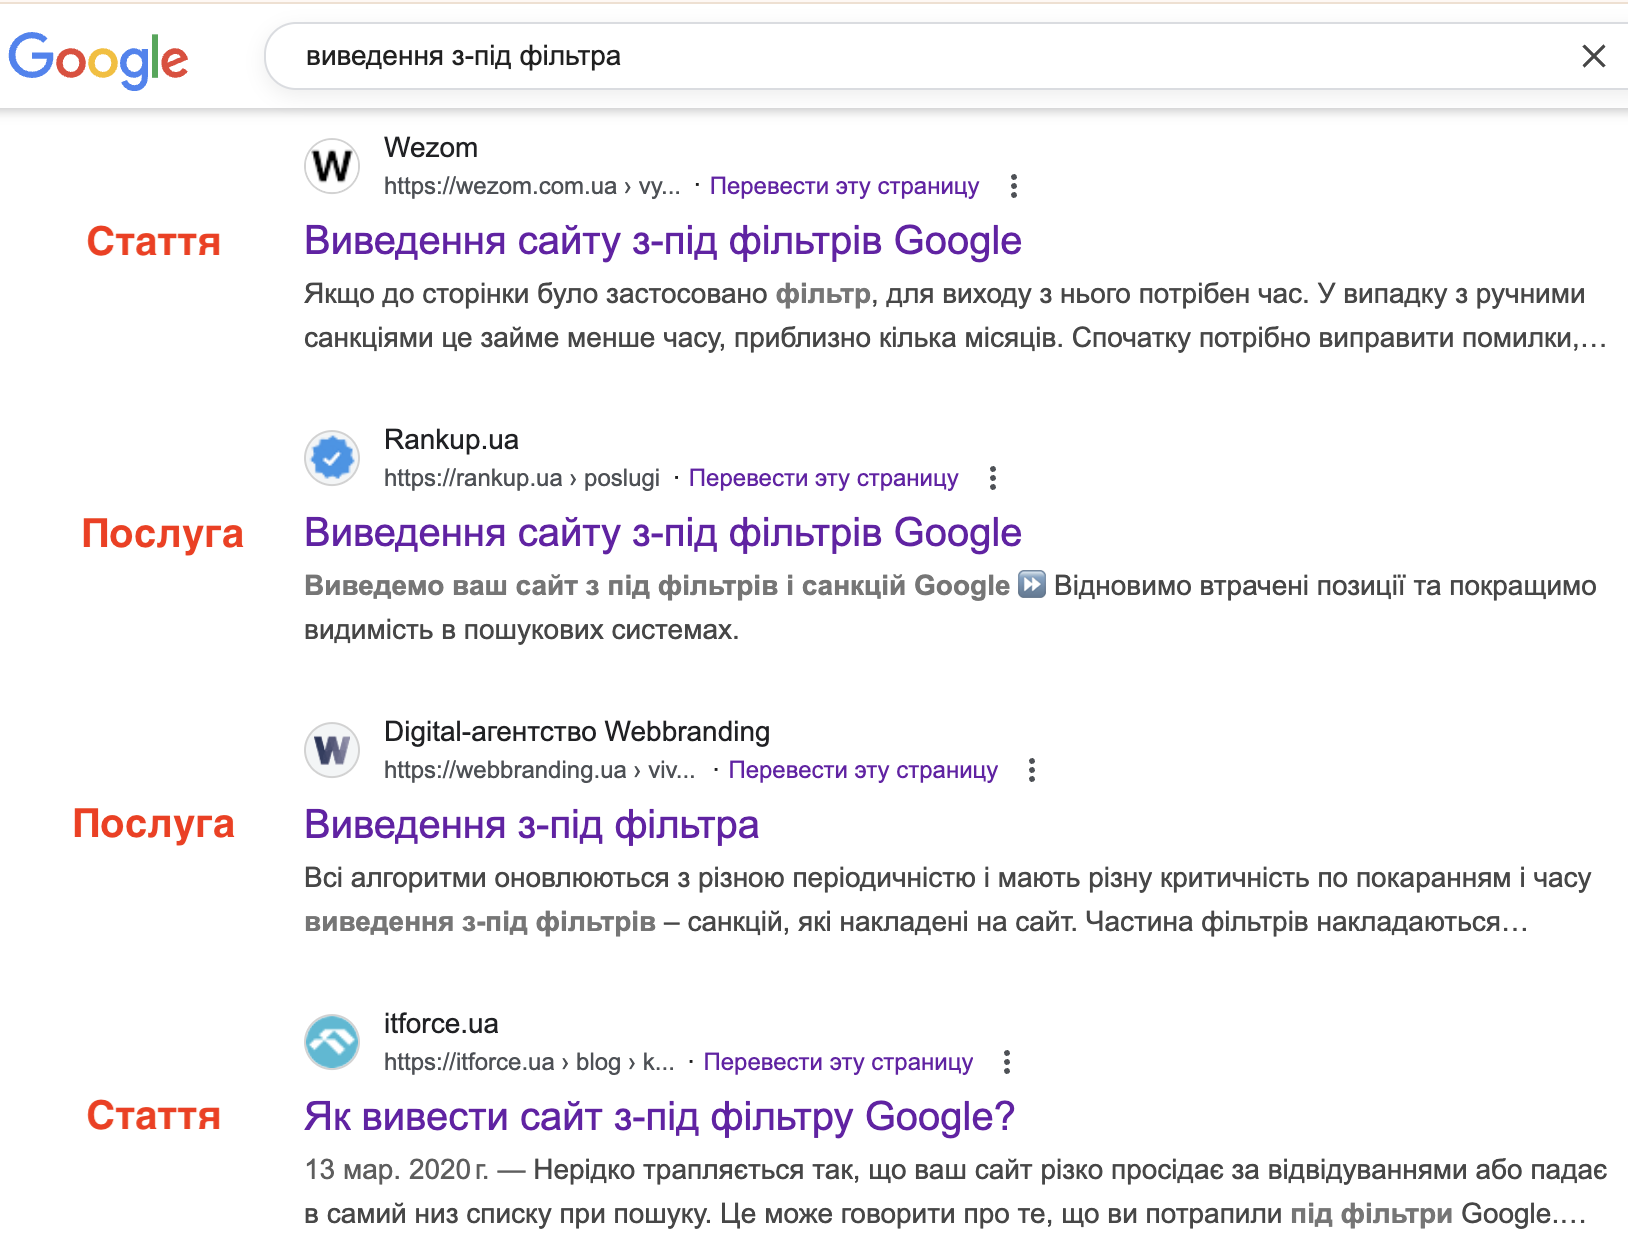The width and height of the screenshot is (1628, 1252).
Task: Open three-dot options for Rankup.ua result
Action: pos(992,478)
